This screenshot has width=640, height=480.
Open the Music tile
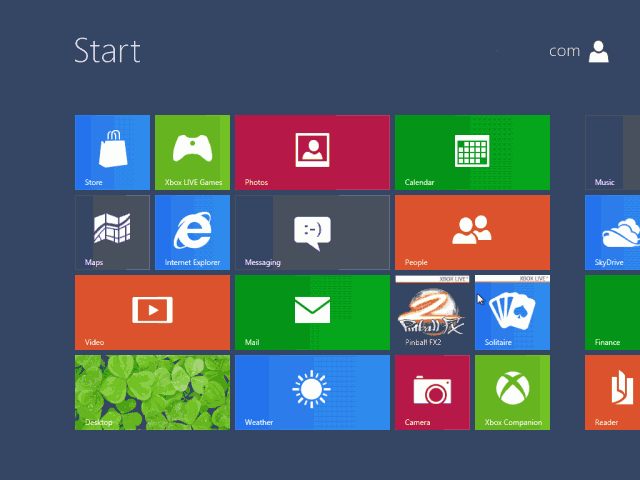(x=612, y=152)
